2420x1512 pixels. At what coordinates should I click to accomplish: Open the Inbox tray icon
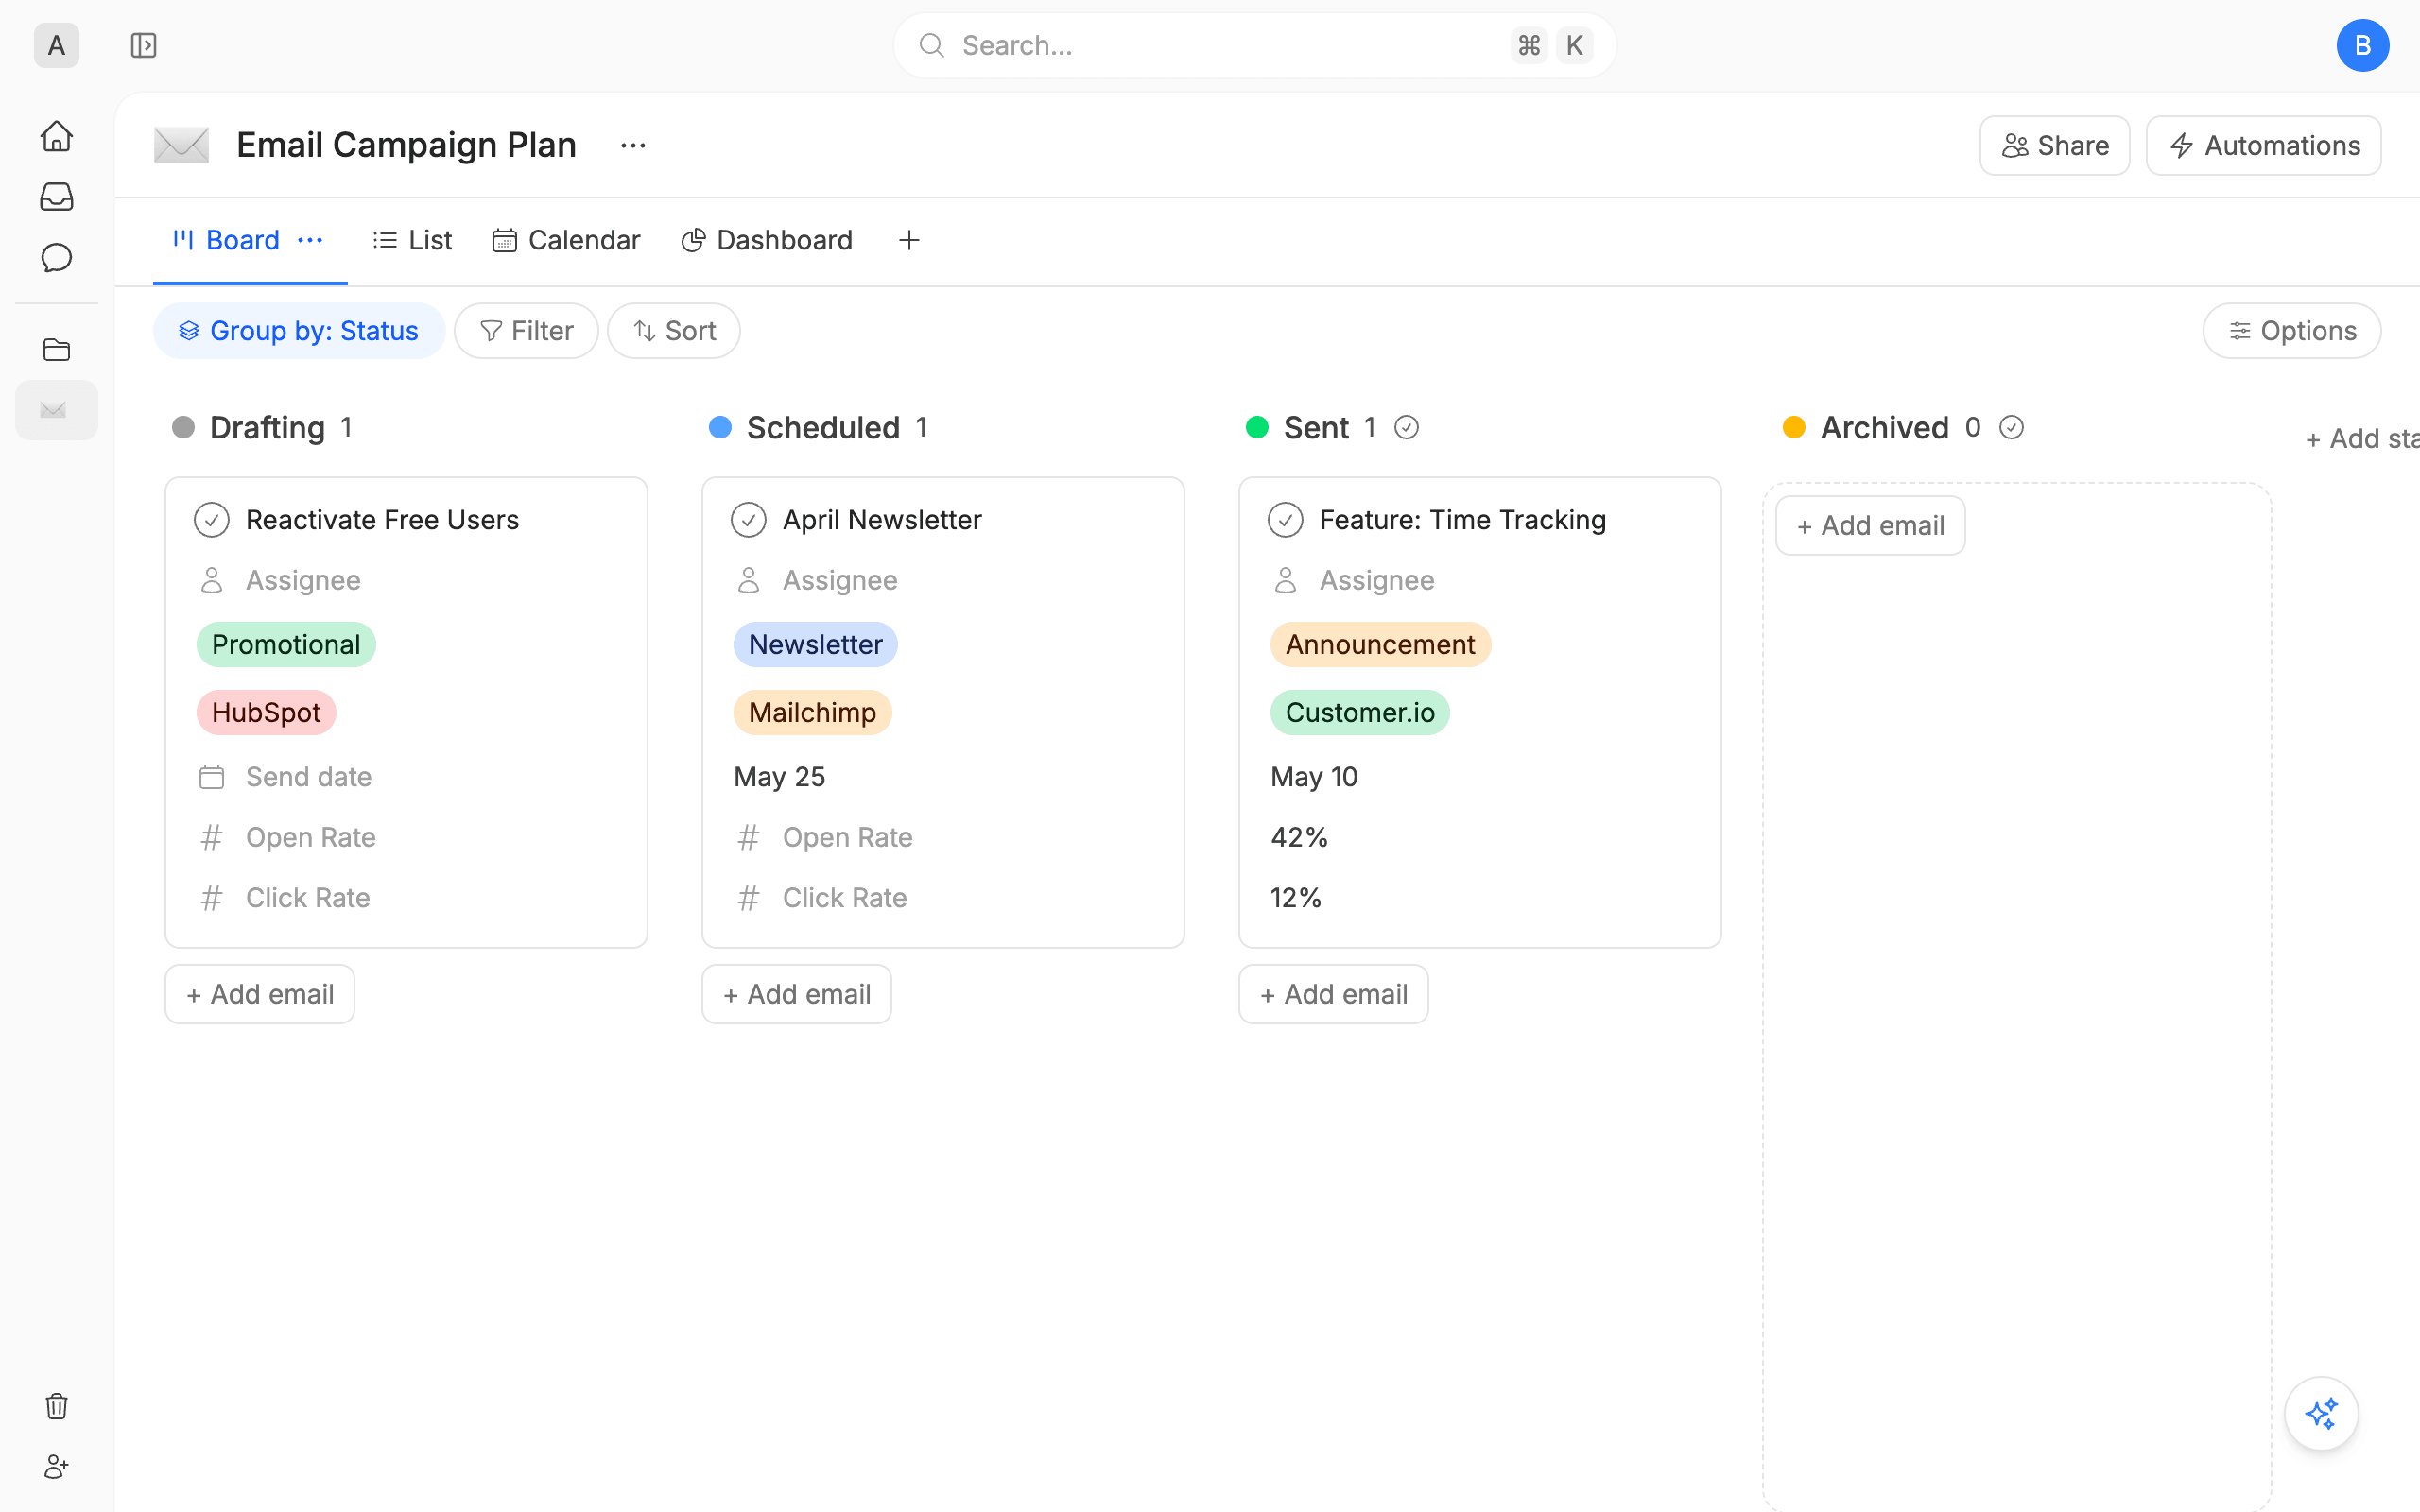pos(57,197)
